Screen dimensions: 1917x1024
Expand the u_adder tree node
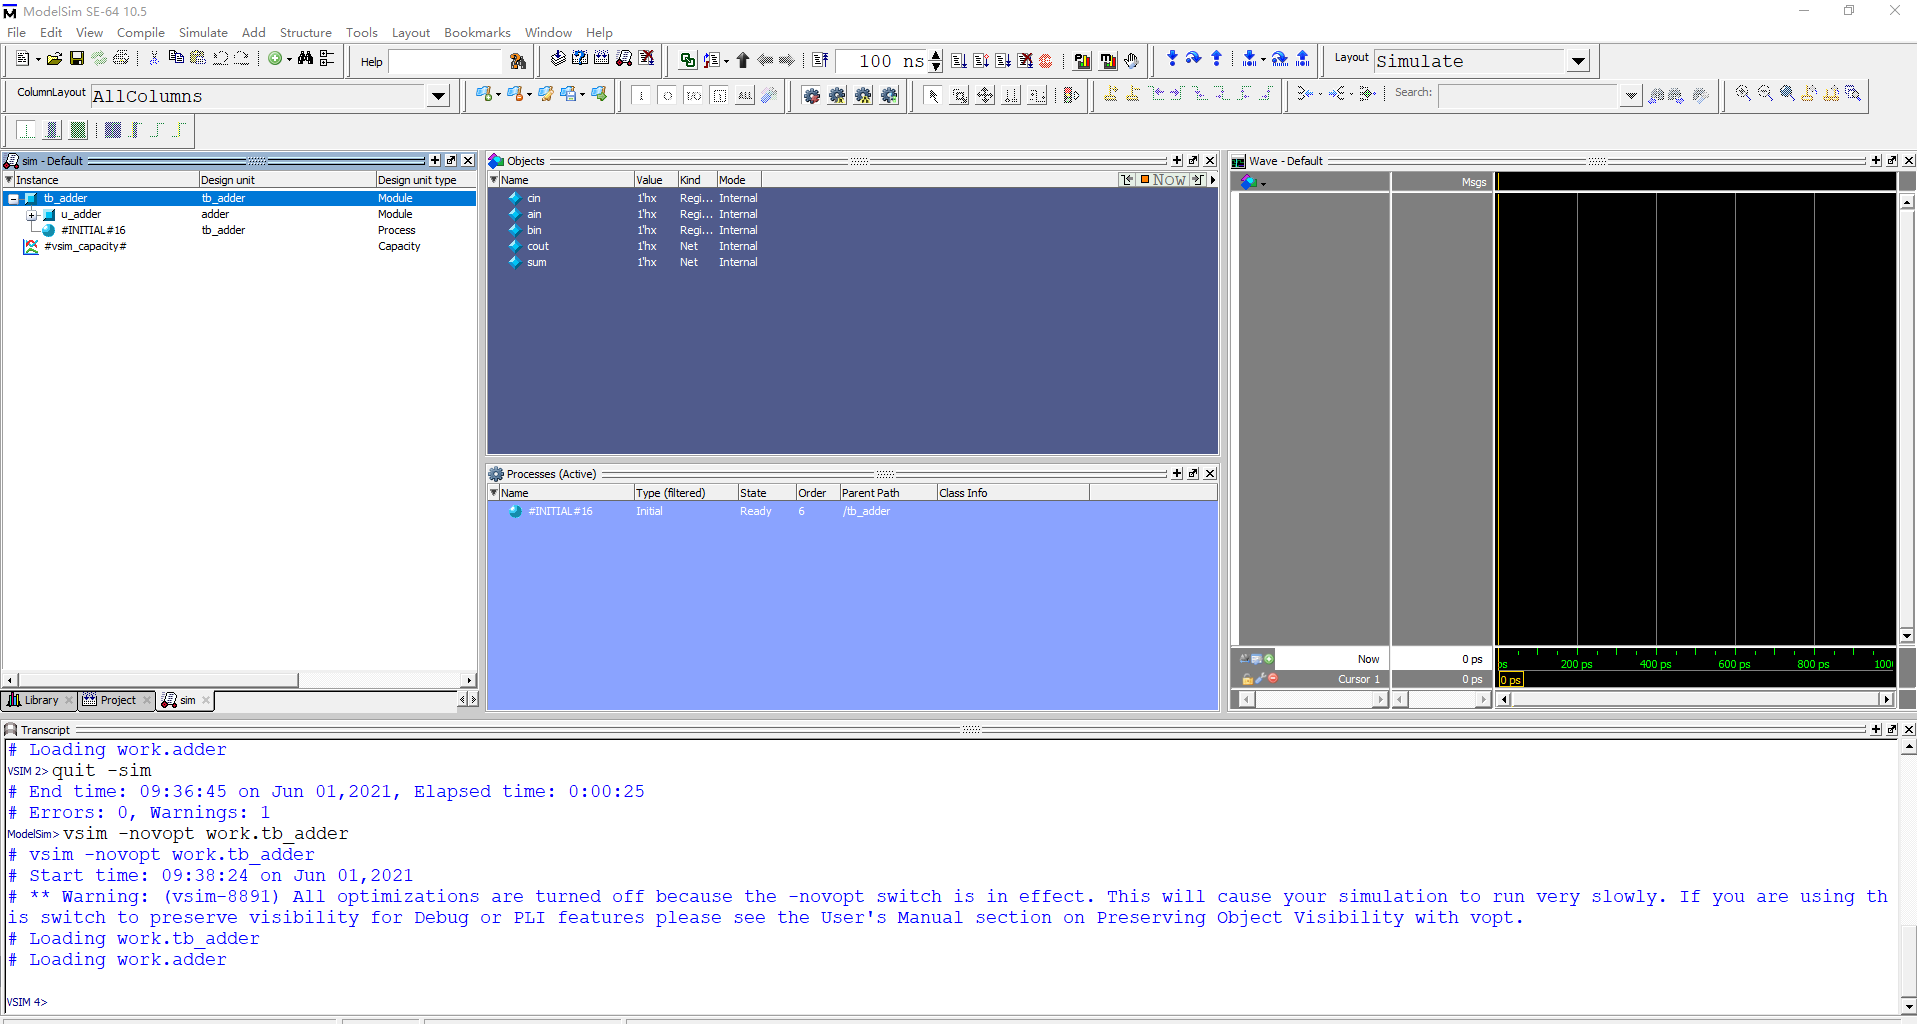(32, 215)
